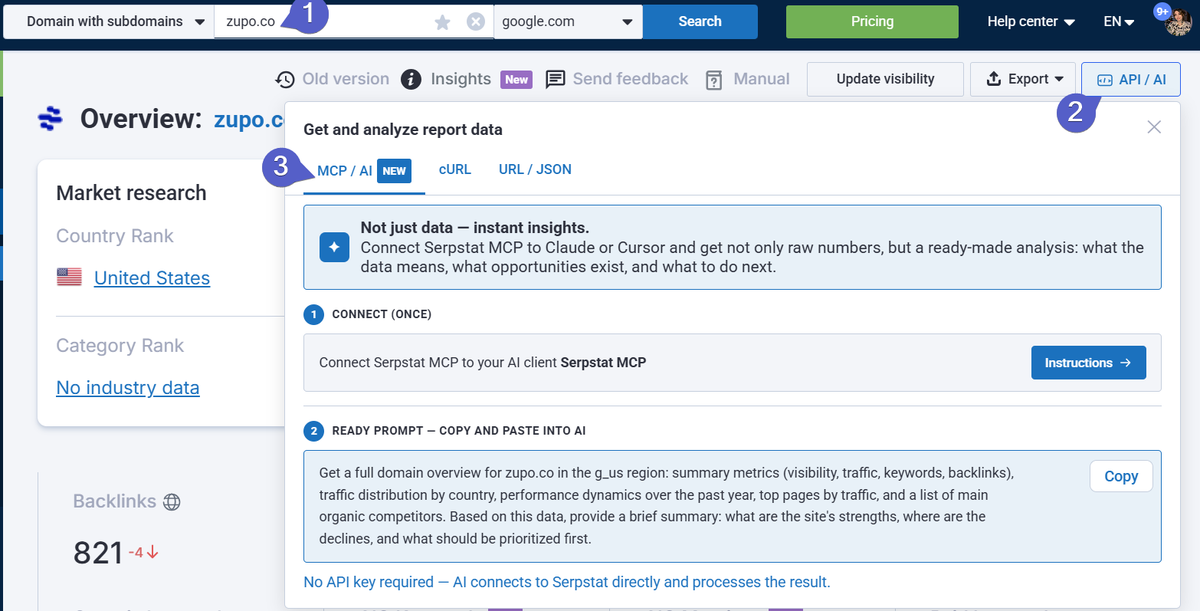The image size is (1200, 611).
Task: Open Serpstat MCP Instructions
Action: (1088, 363)
